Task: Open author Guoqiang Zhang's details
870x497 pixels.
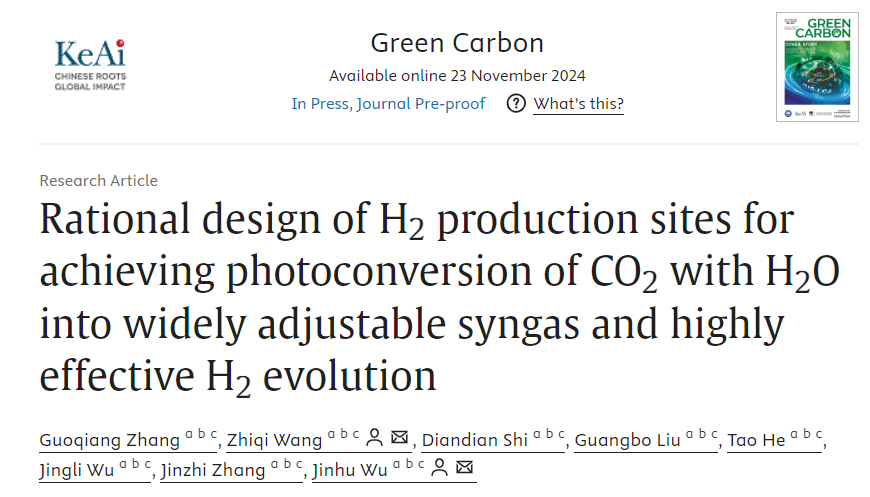Action: pyautogui.click(x=110, y=439)
